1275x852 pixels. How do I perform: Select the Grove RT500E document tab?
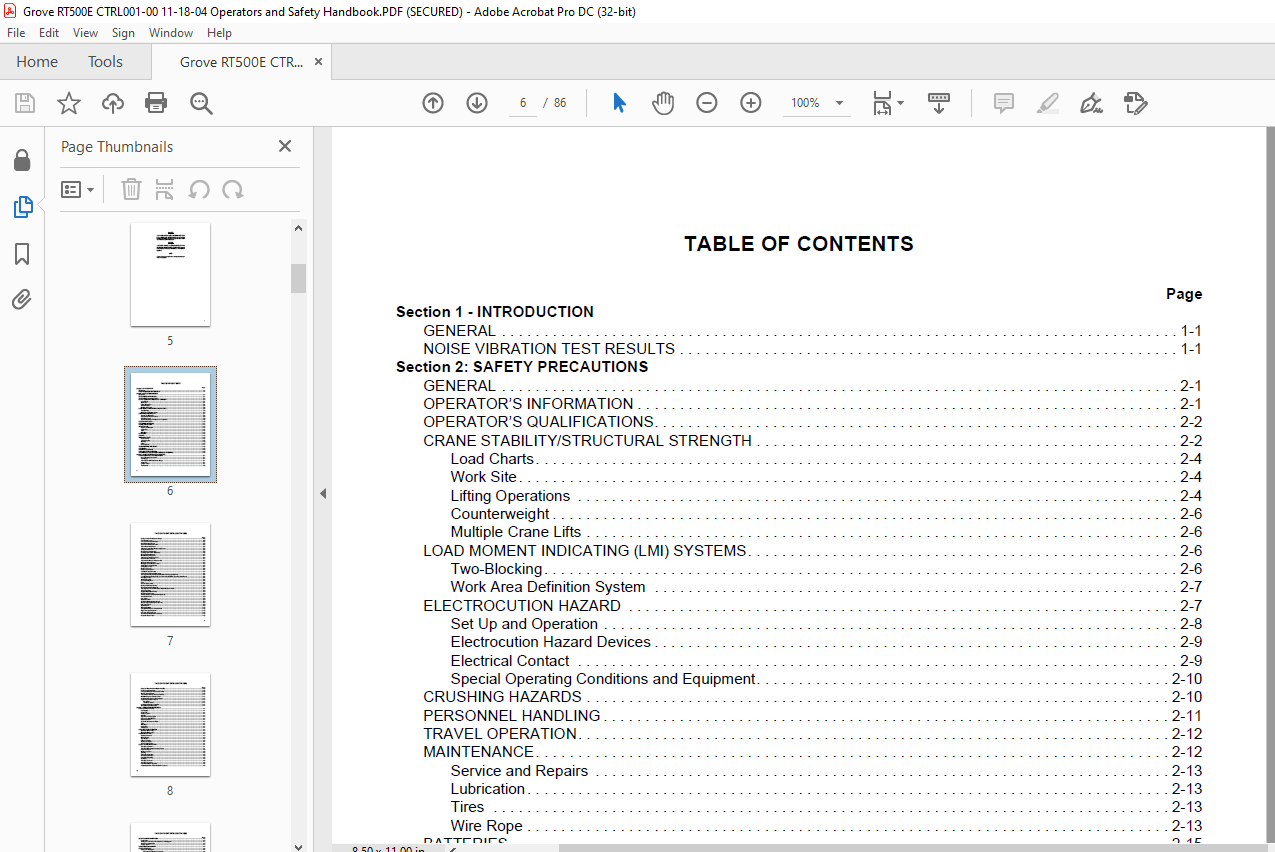(241, 62)
